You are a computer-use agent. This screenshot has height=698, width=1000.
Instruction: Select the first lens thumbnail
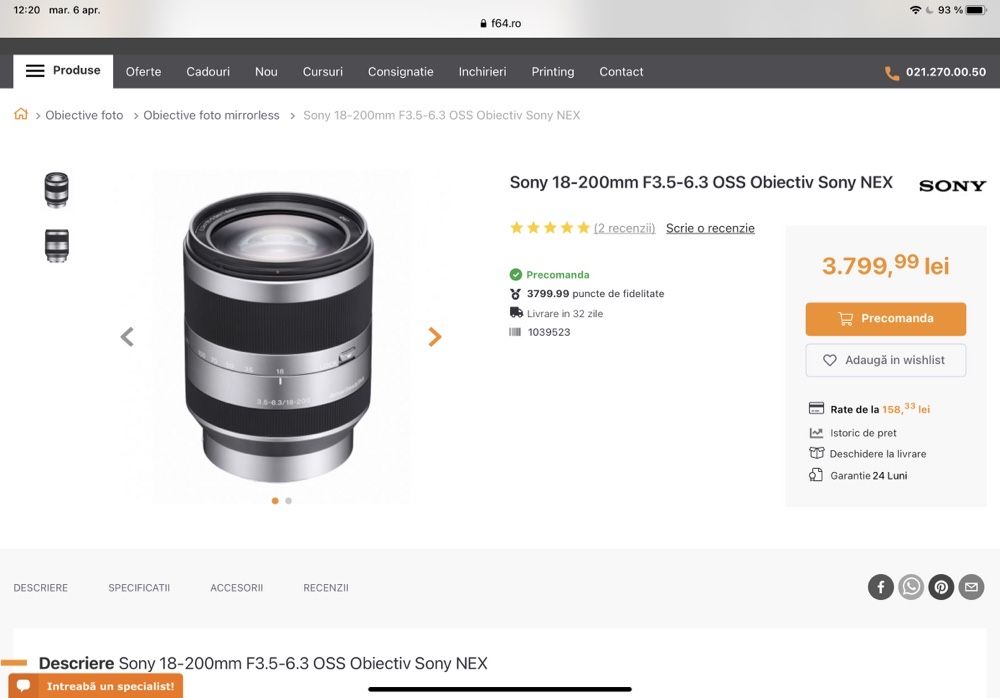(x=57, y=189)
